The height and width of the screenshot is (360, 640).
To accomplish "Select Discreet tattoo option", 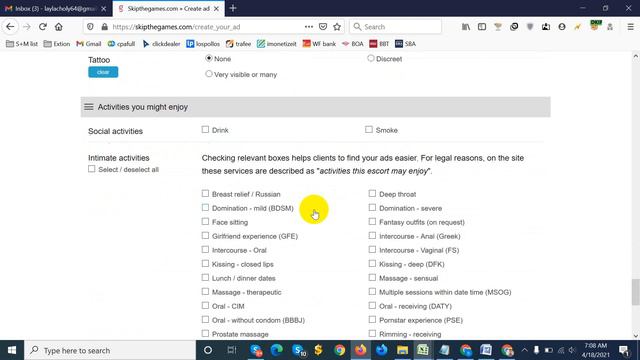I will (371, 58).
